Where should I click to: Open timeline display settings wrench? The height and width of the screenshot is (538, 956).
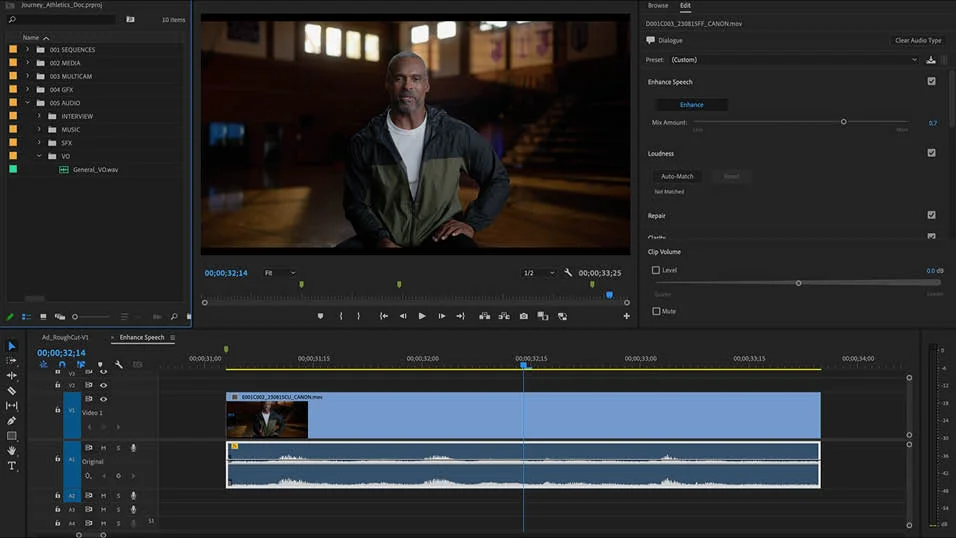pyautogui.click(x=119, y=364)
